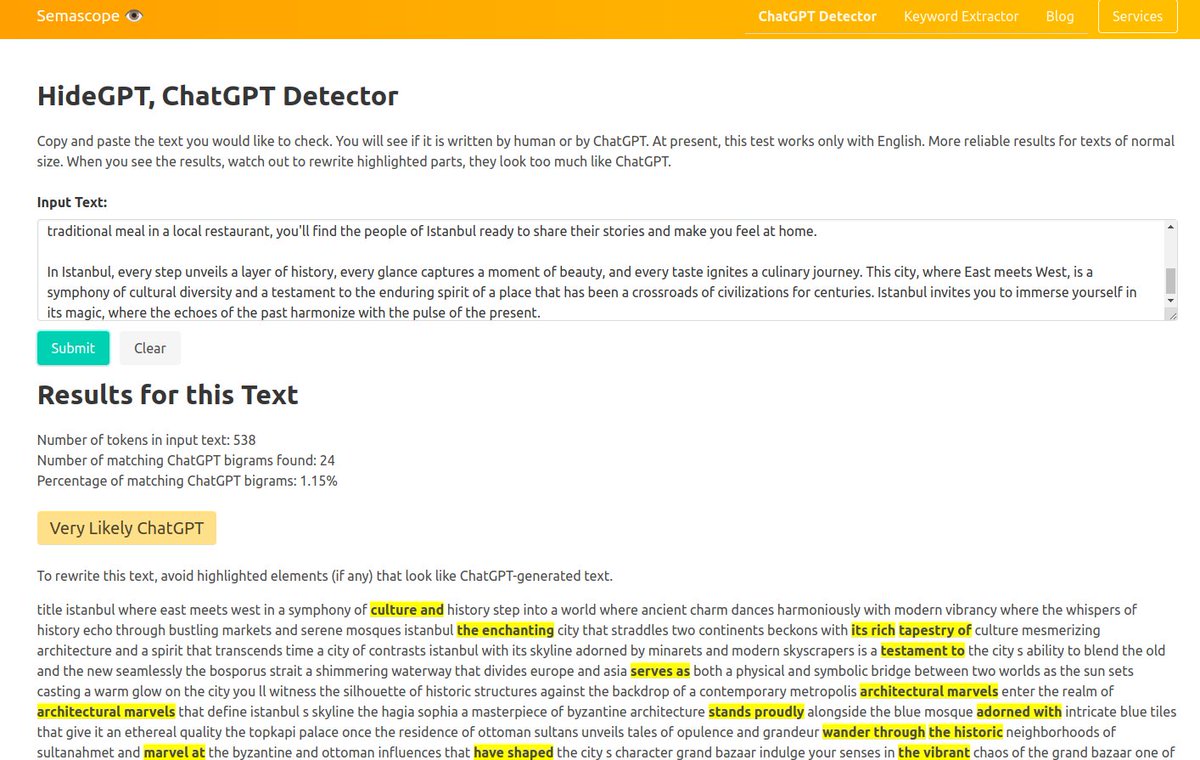
Task: Click the highlighted phrase 'the vibrant'
Action: click(933, 752)
